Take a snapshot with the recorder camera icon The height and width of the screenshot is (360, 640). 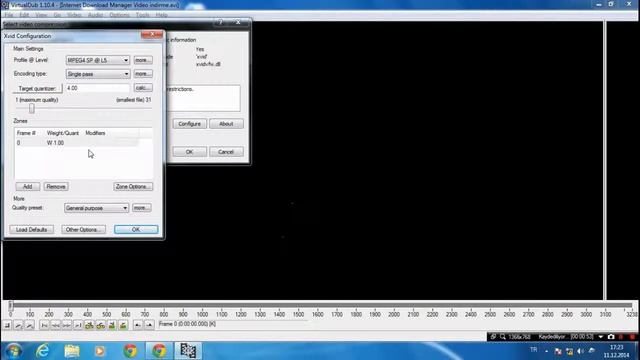611,337
